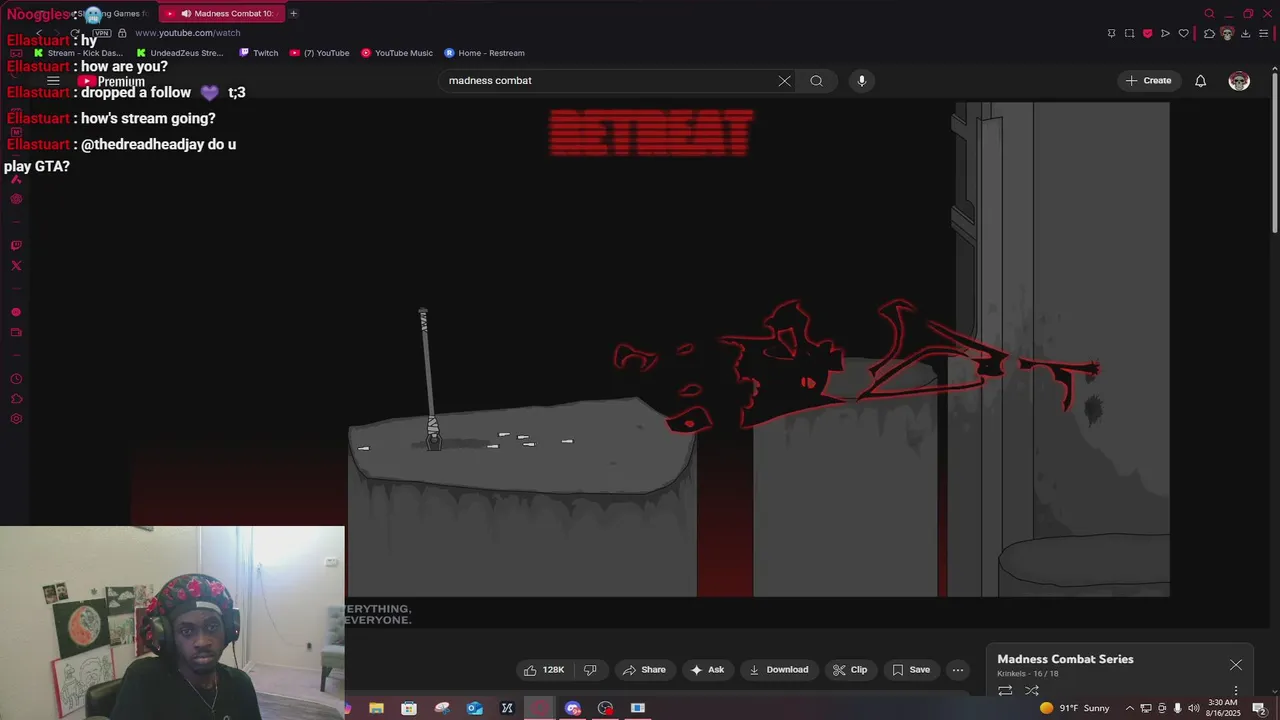
Task: Open browser extensions cube icon
Action: pyautogui.click(x=1209, y=33)
